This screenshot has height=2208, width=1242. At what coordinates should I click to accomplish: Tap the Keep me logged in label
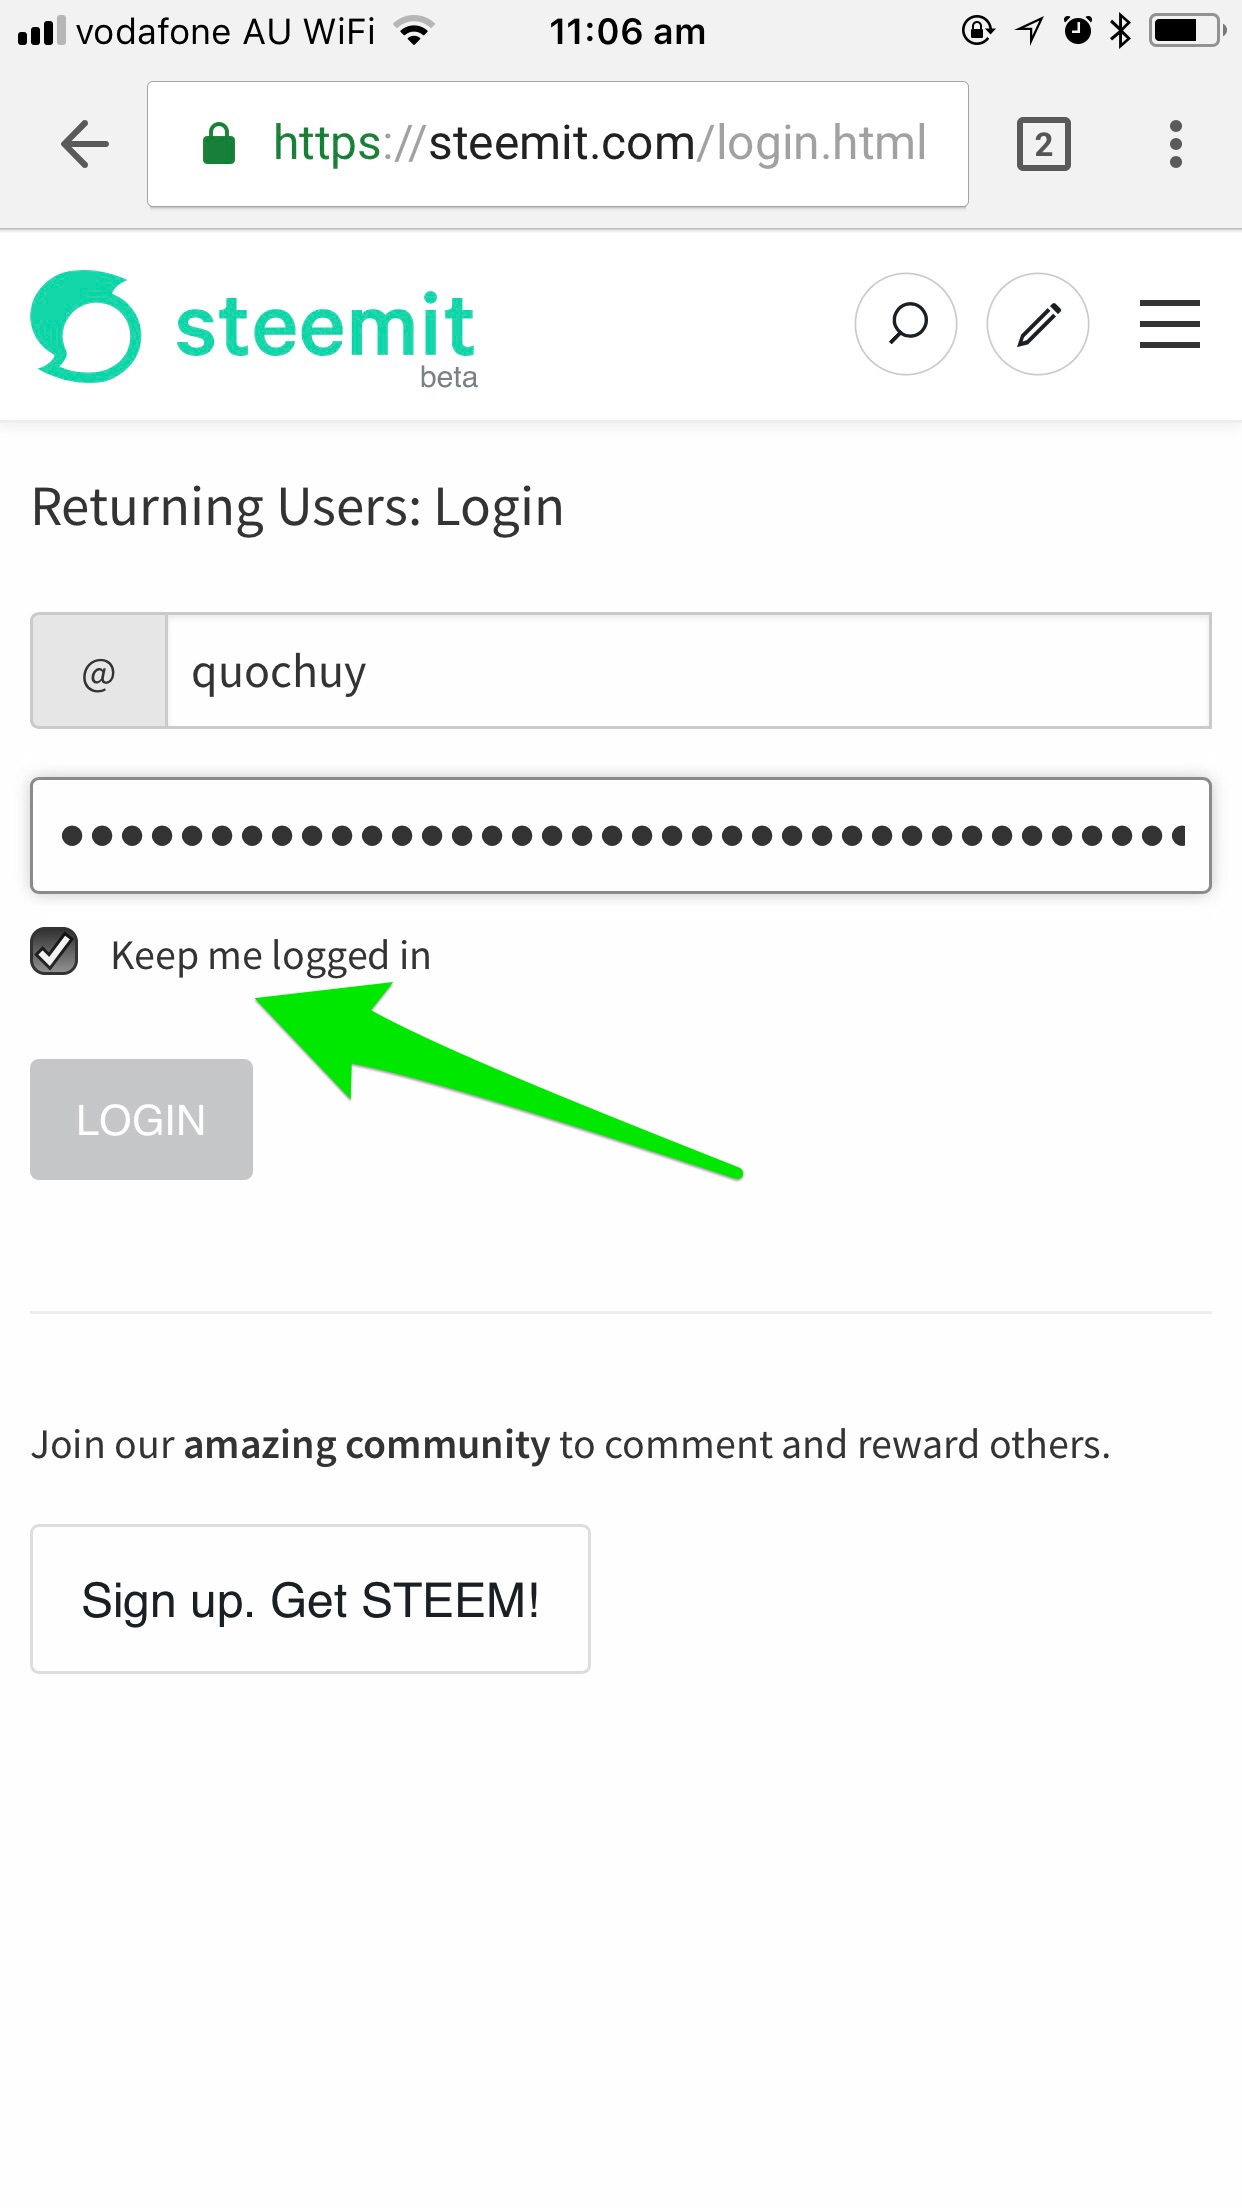pos(271,956)
